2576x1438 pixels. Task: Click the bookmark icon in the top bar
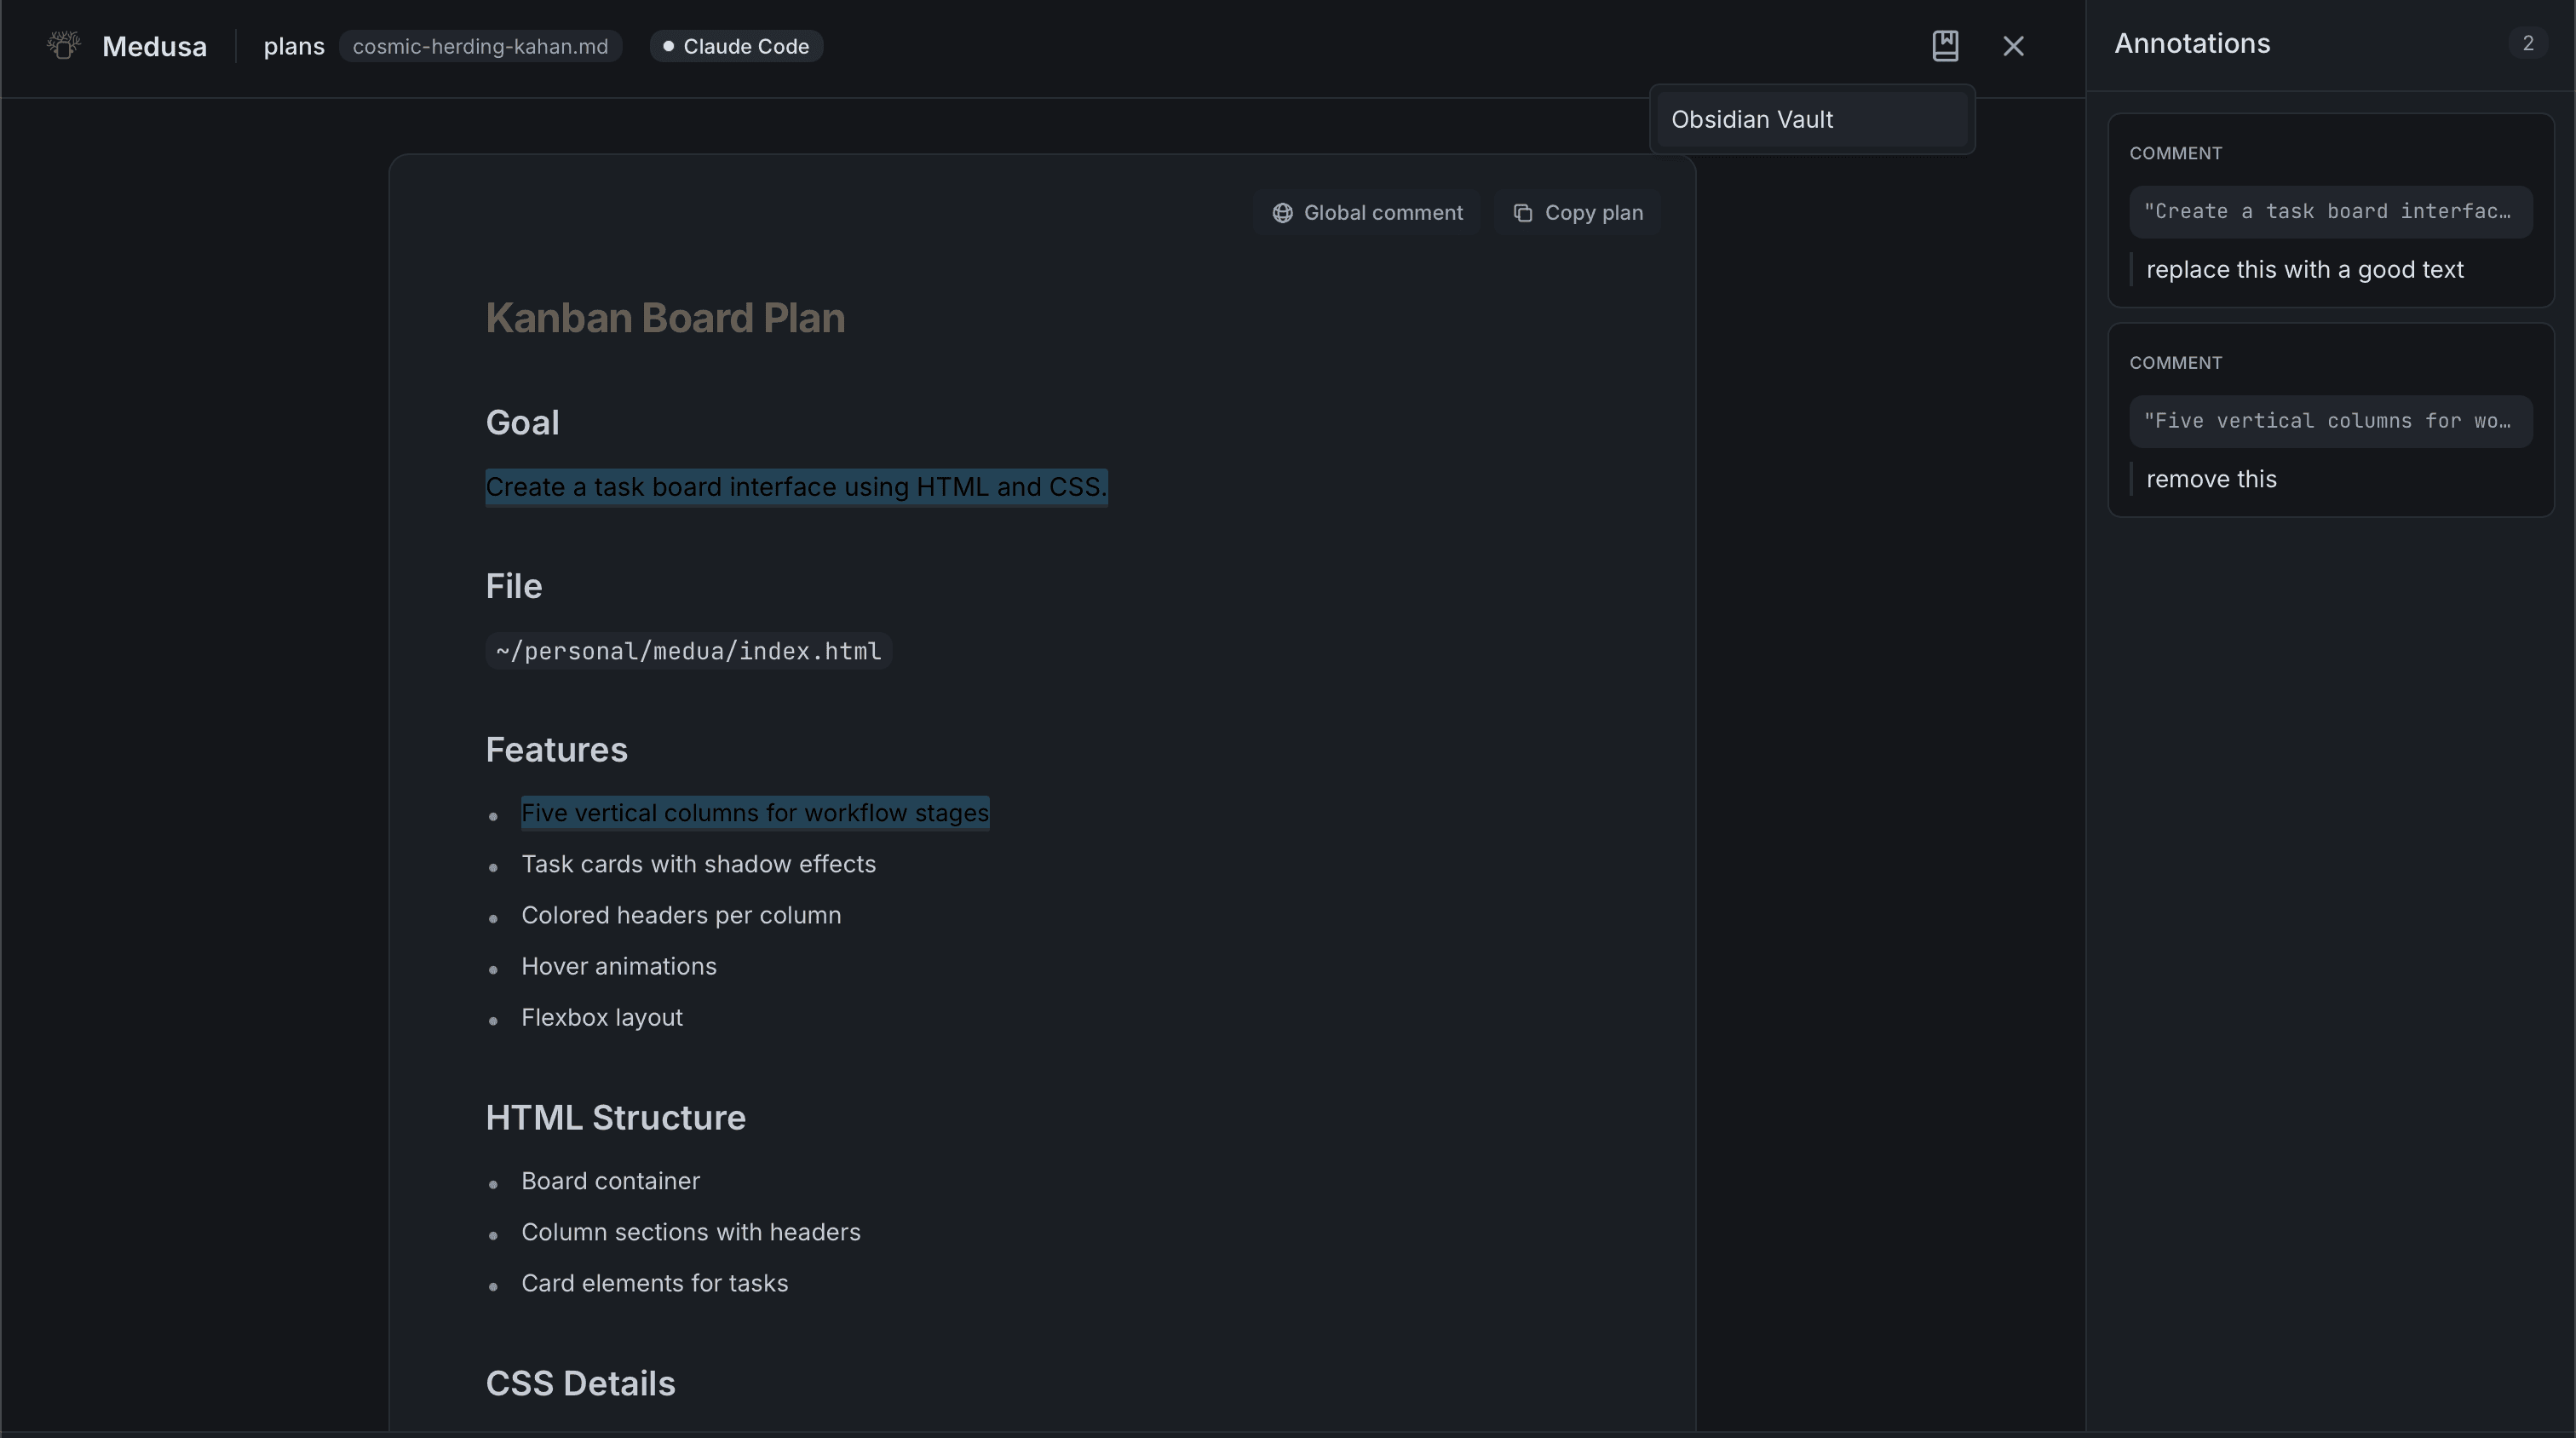click(x=1945, y=45)
